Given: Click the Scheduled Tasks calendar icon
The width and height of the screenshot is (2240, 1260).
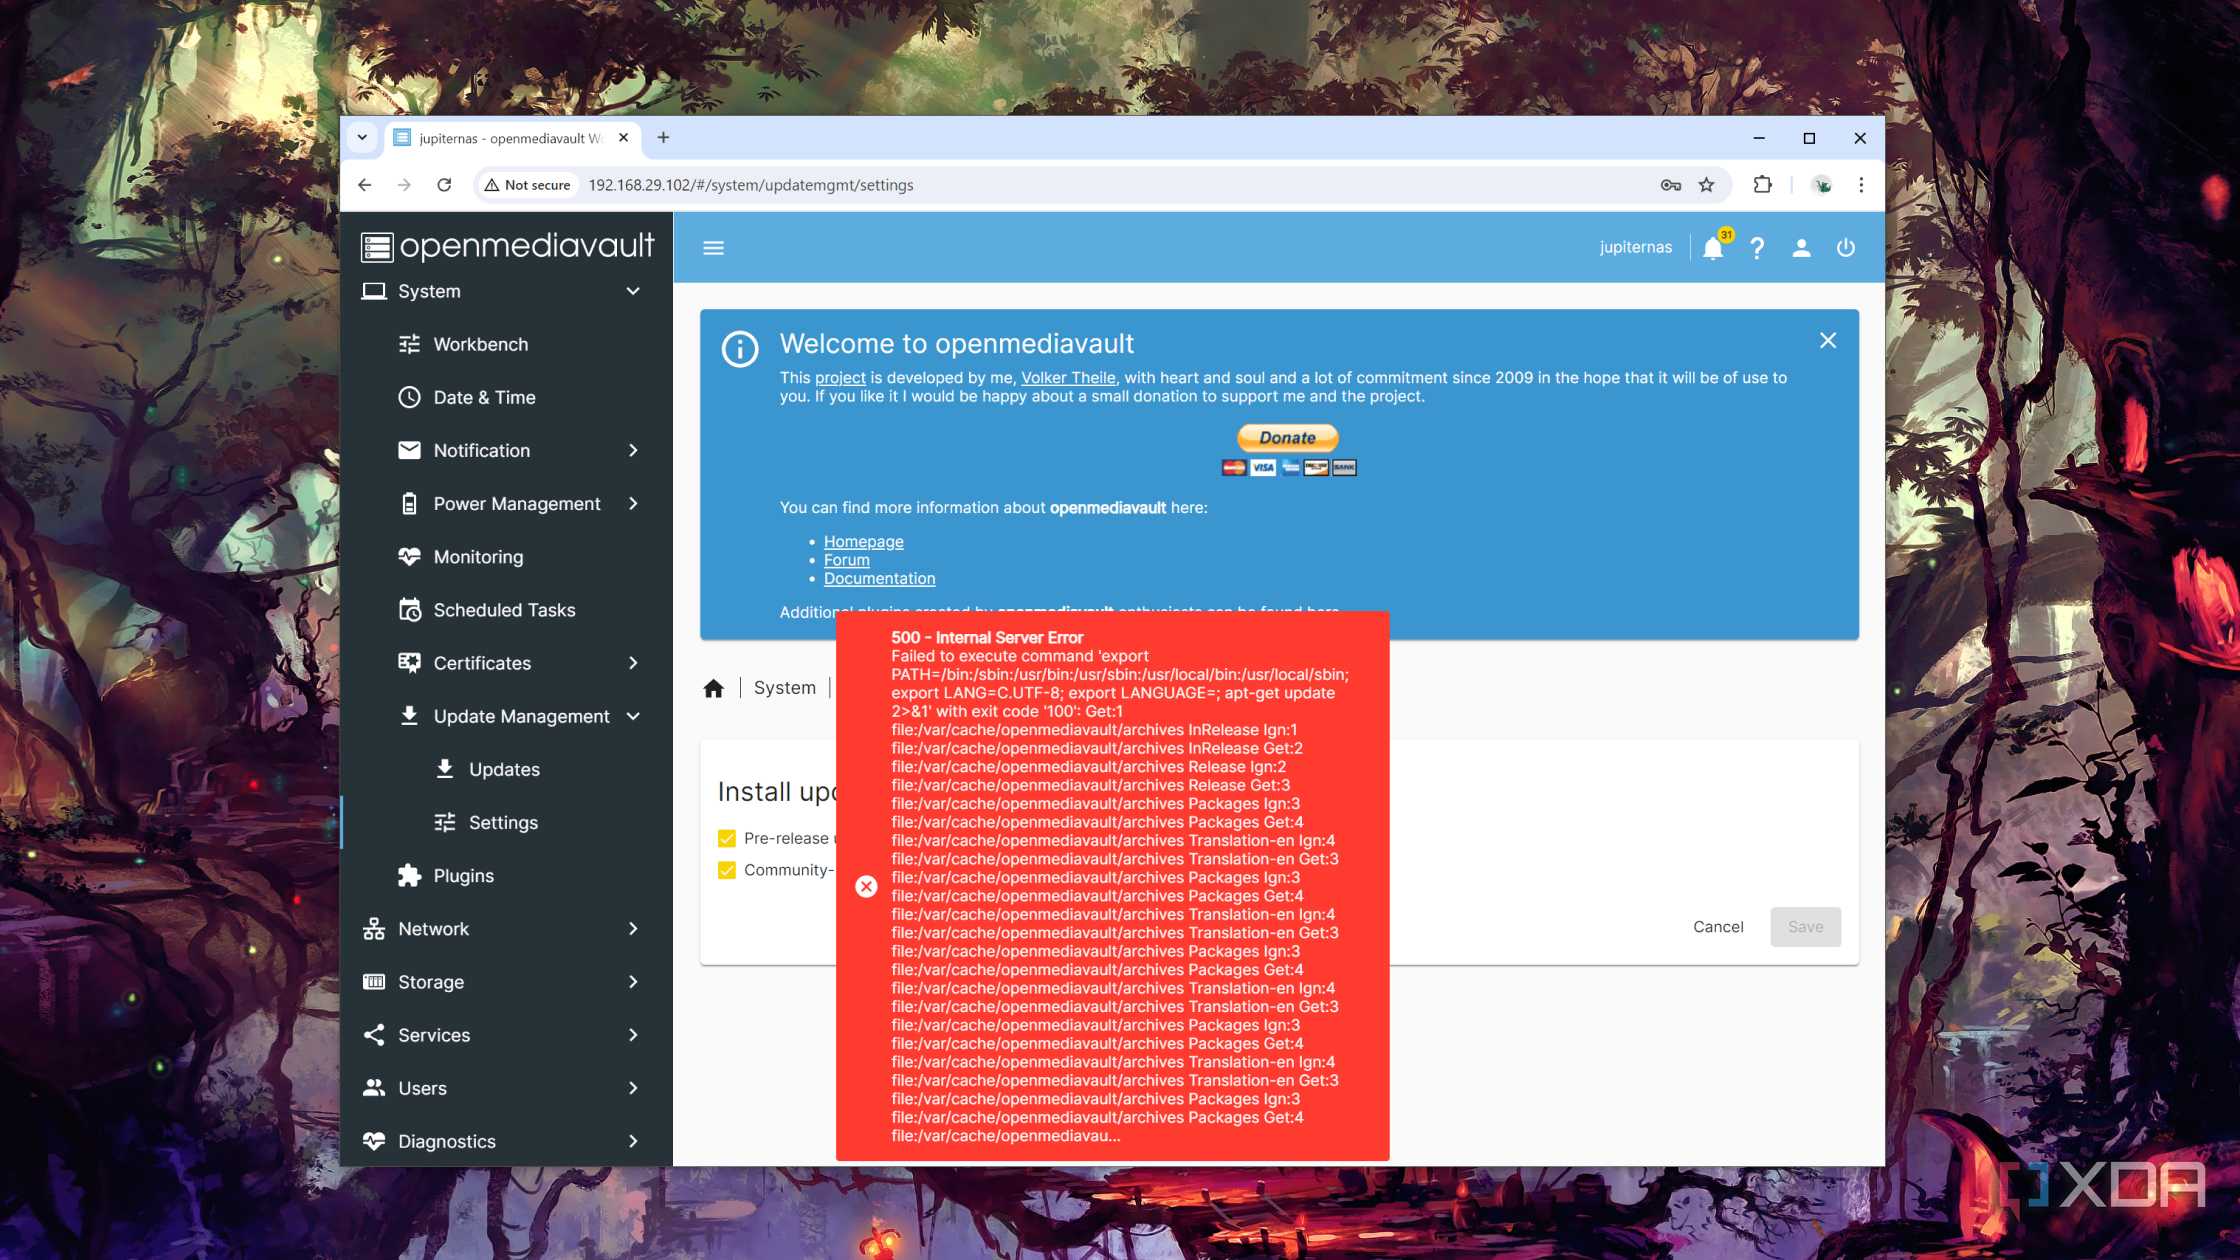Looking at the screenshot, I should coord(409,610).
